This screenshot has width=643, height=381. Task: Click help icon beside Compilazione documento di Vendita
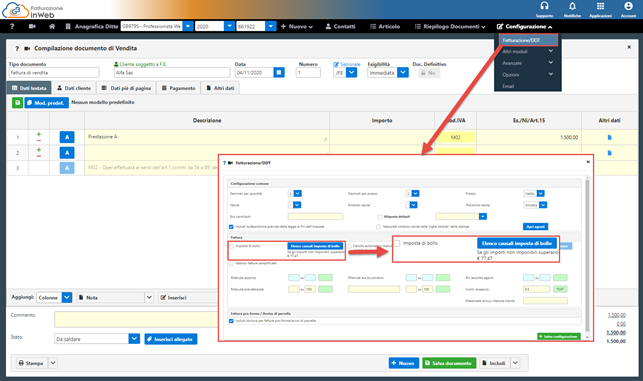(x=17, y=48)
